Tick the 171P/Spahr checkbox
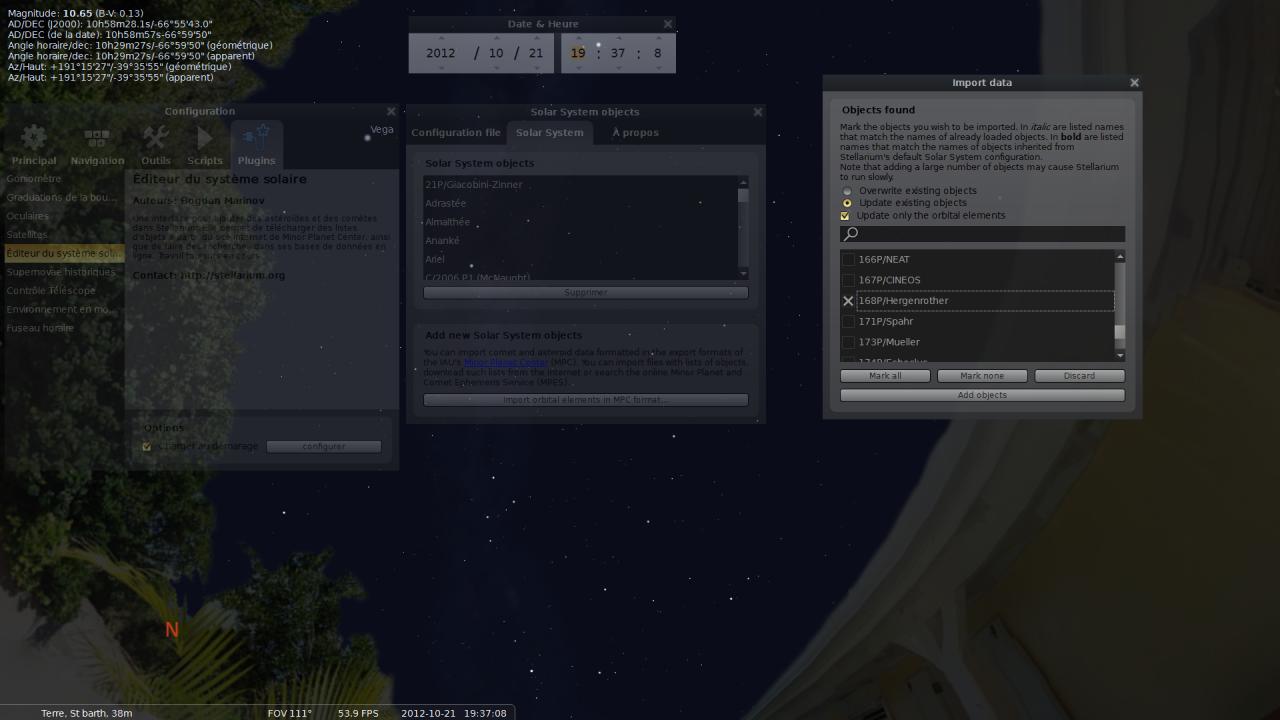Viewport: 1280px width, 720px height. (848, 322)
